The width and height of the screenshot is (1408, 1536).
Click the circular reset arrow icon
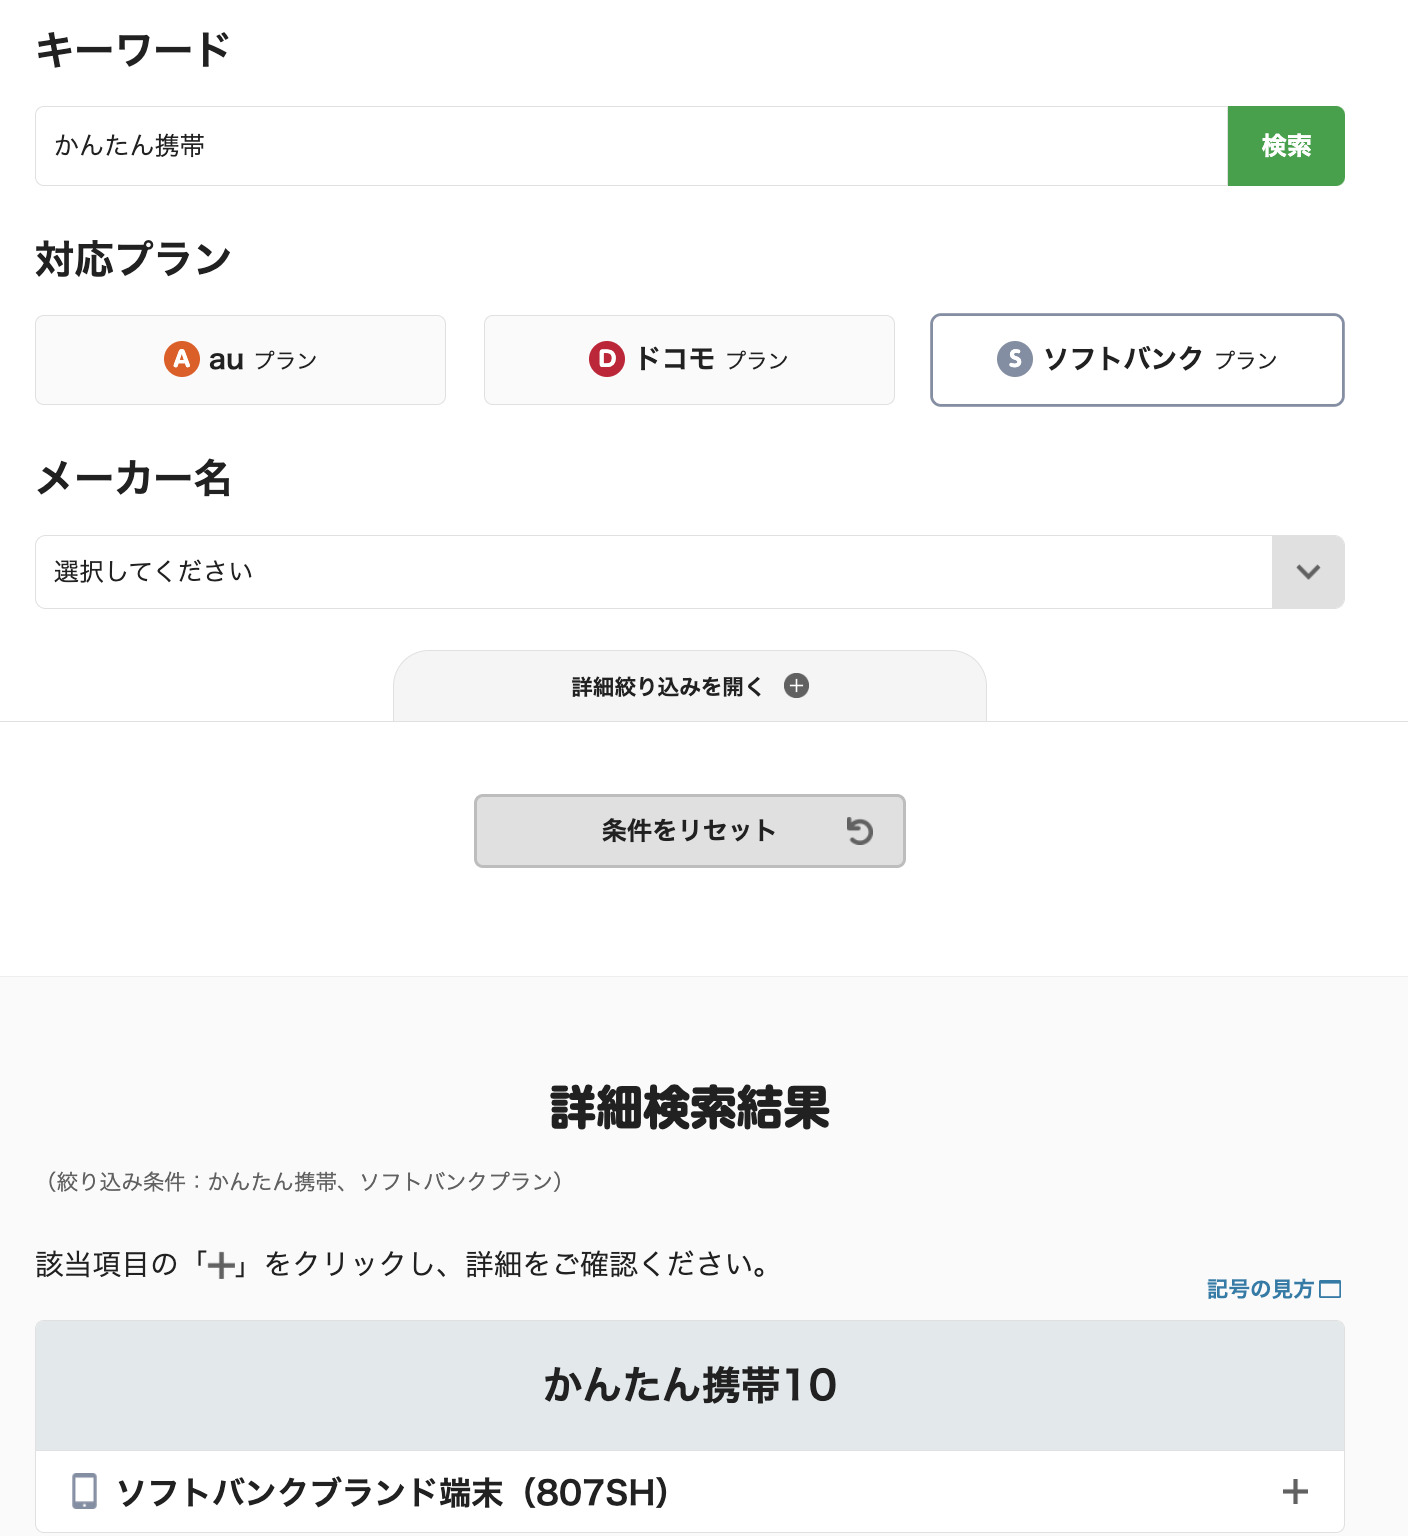point(859,831)
